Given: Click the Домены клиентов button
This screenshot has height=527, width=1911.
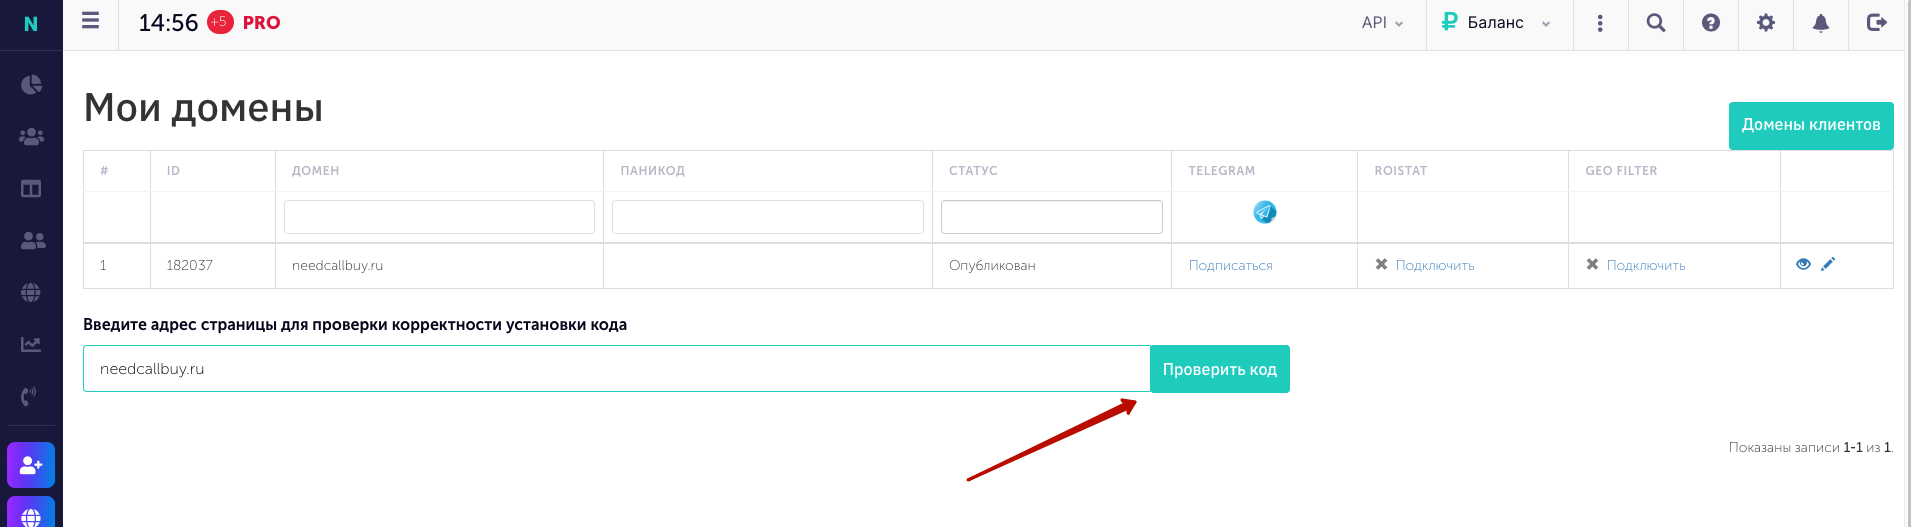Looking at the screenshot, I should coord(1810,125).
